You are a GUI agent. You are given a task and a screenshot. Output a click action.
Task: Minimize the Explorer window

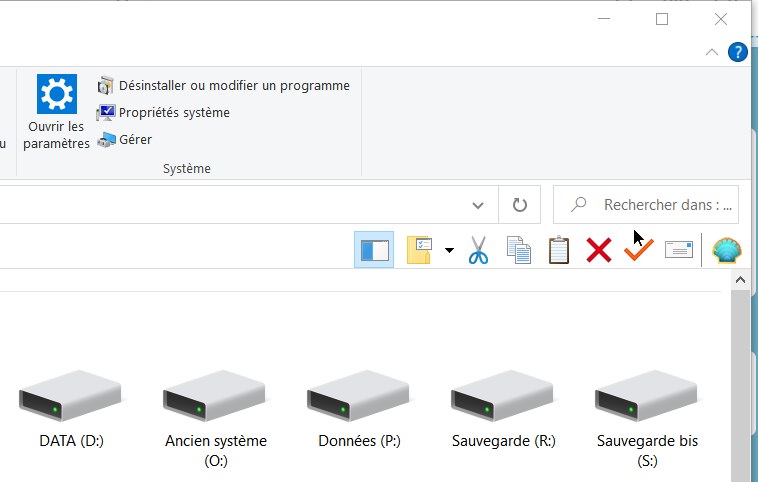[x=604, y=19]
